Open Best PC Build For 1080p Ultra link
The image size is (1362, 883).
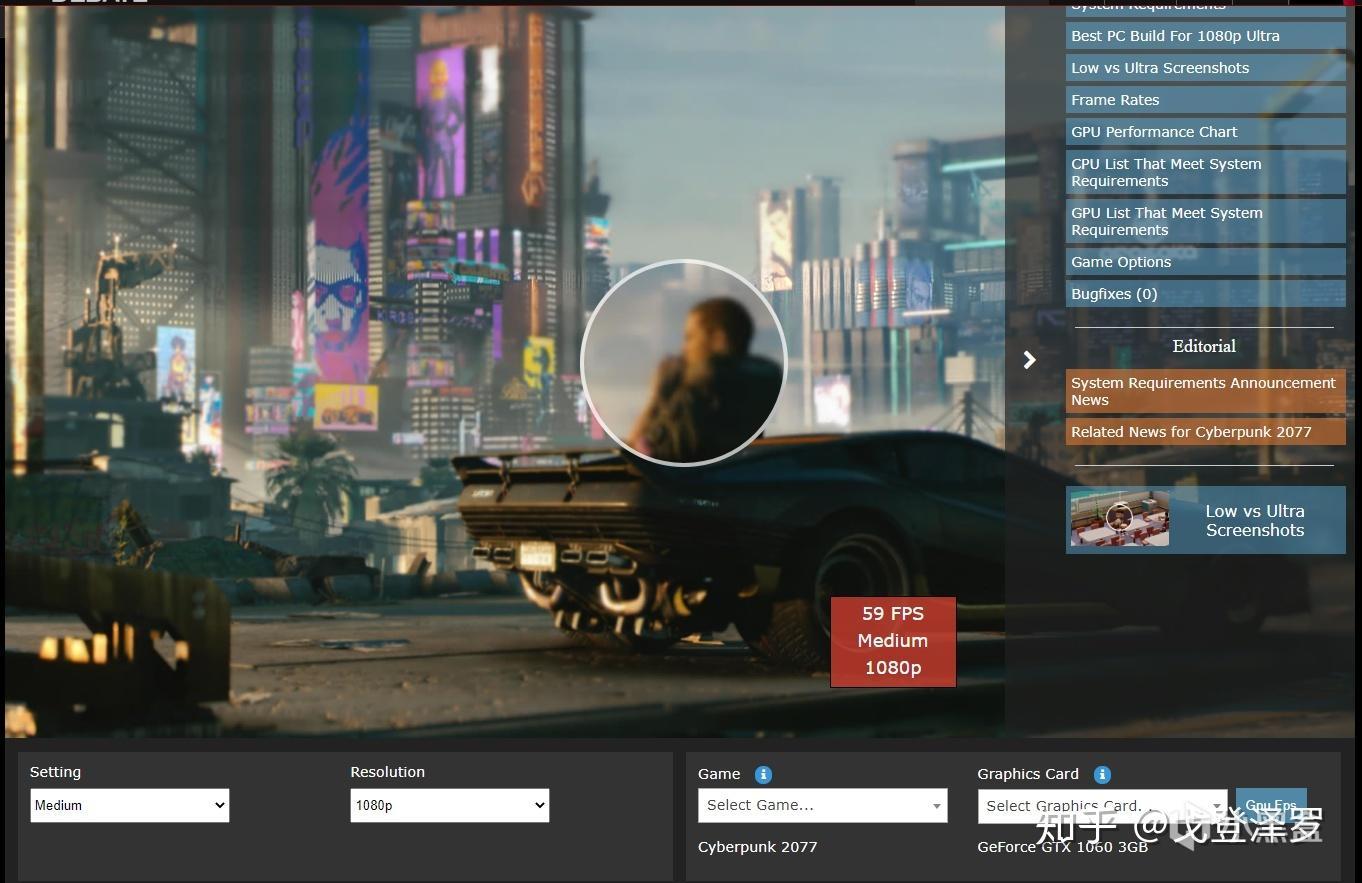1205,36
